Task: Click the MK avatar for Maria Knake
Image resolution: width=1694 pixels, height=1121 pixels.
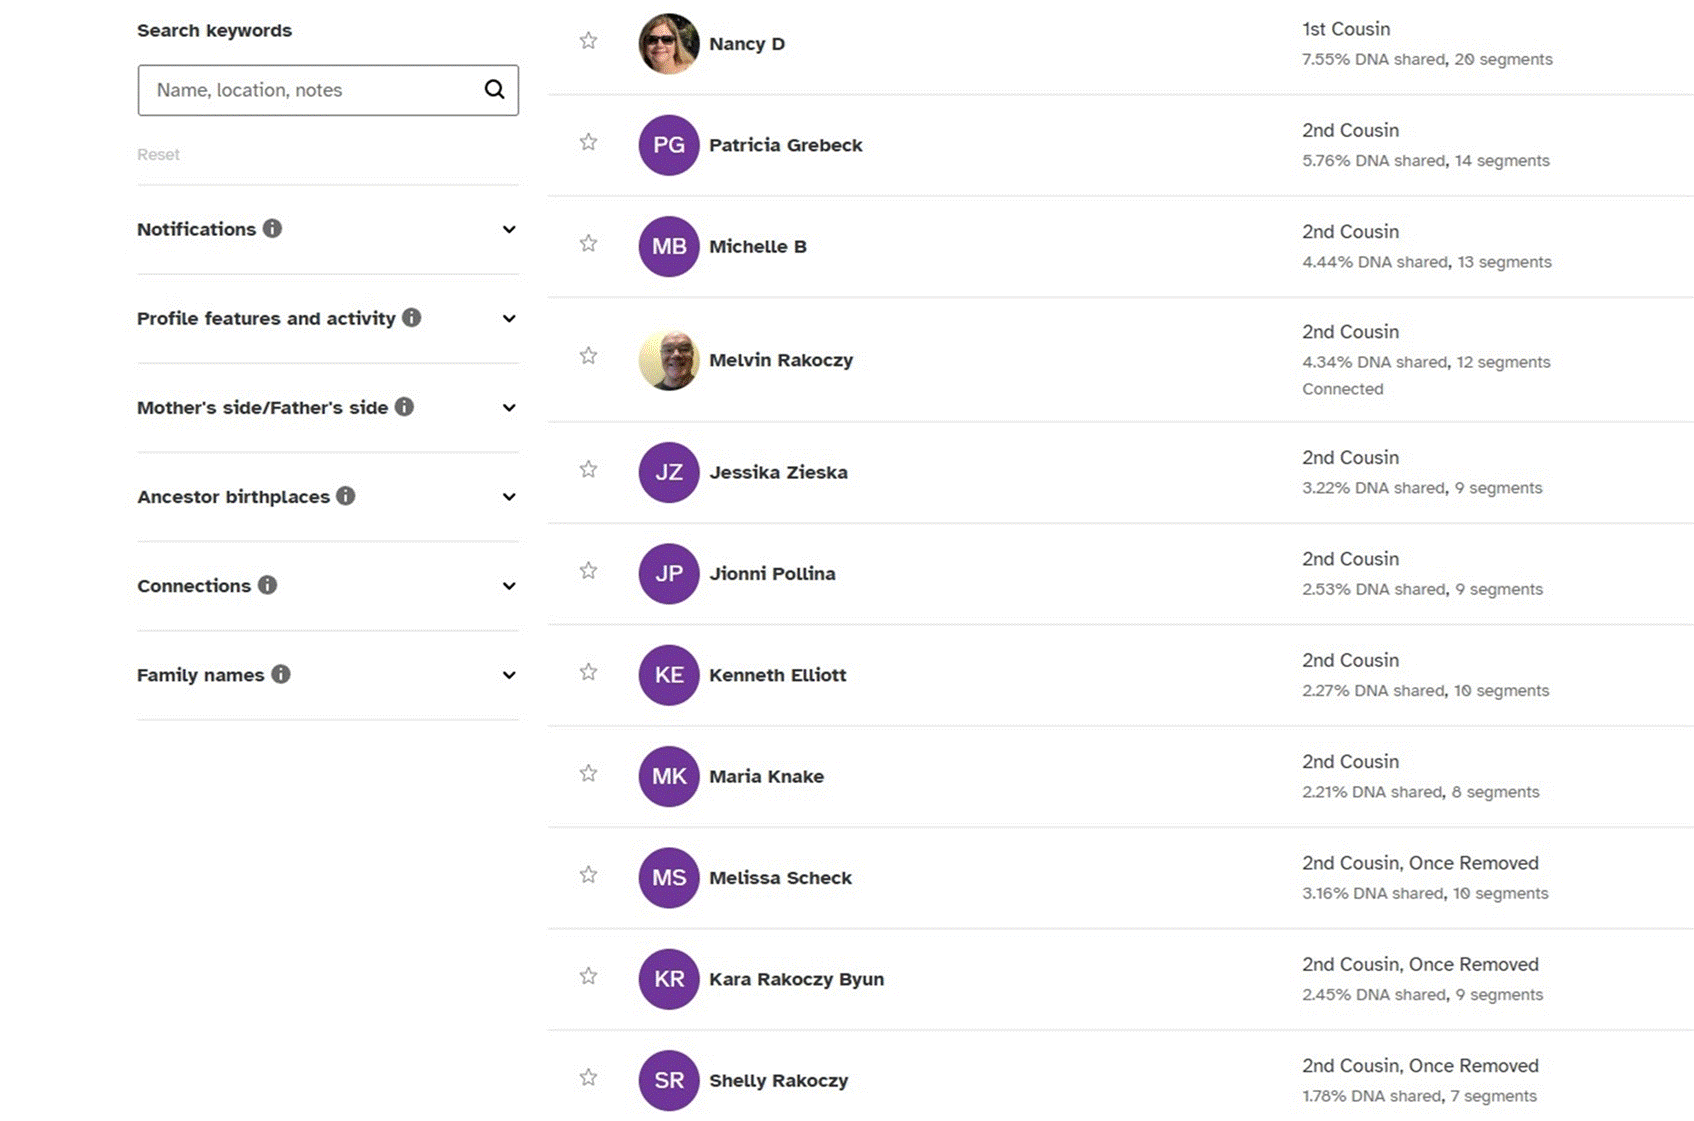Action: click(x=669, y=776)
